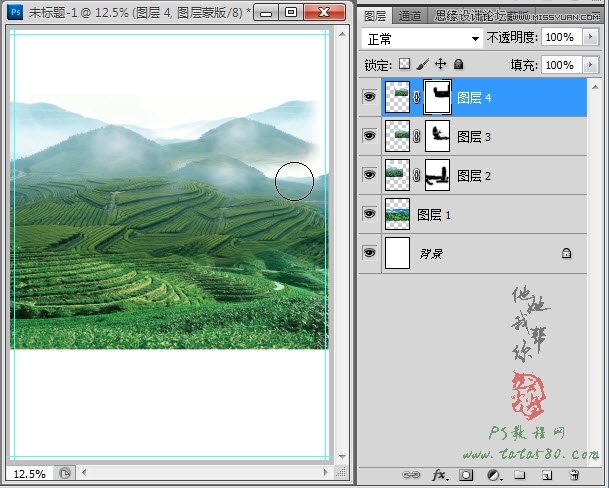Click the lock transparent pixels icon
This screenshot has height=488, width=609.
click(404, 64)
